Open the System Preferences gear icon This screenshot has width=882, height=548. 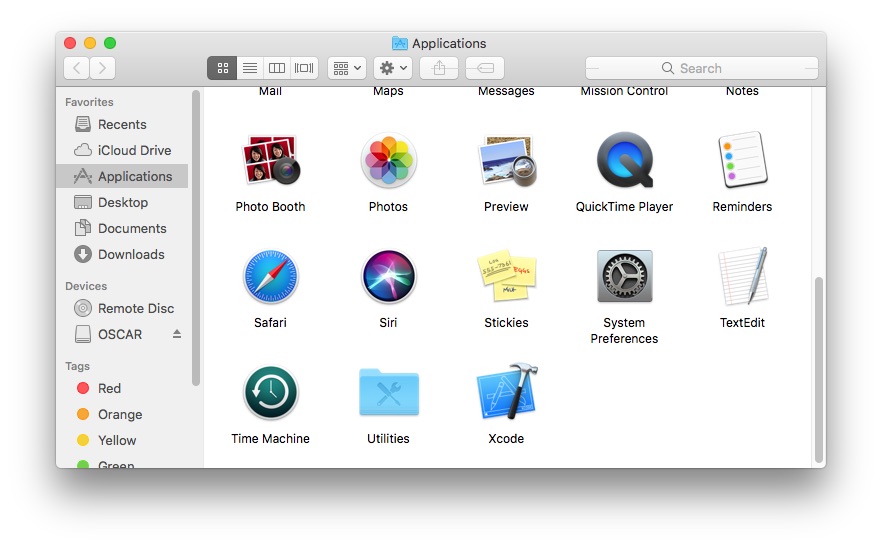pyautogui.click(x=624, y=276)
